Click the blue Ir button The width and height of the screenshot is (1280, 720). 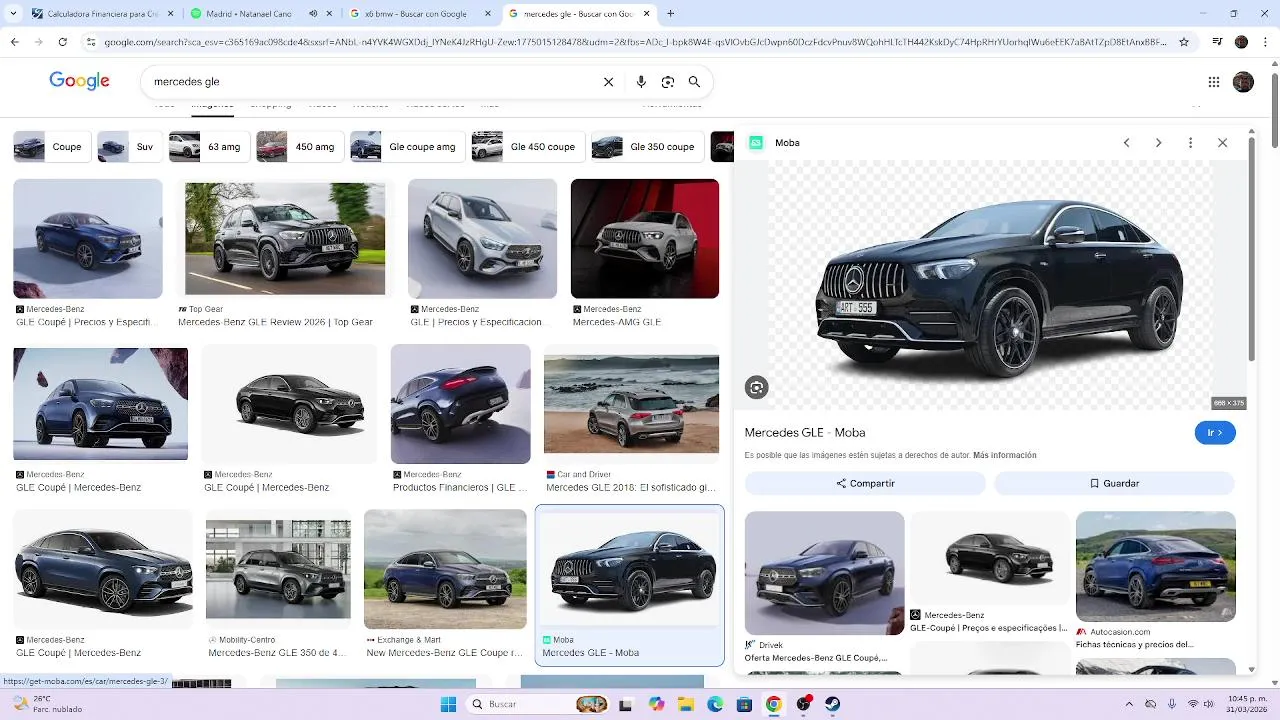click(1215, 433)
